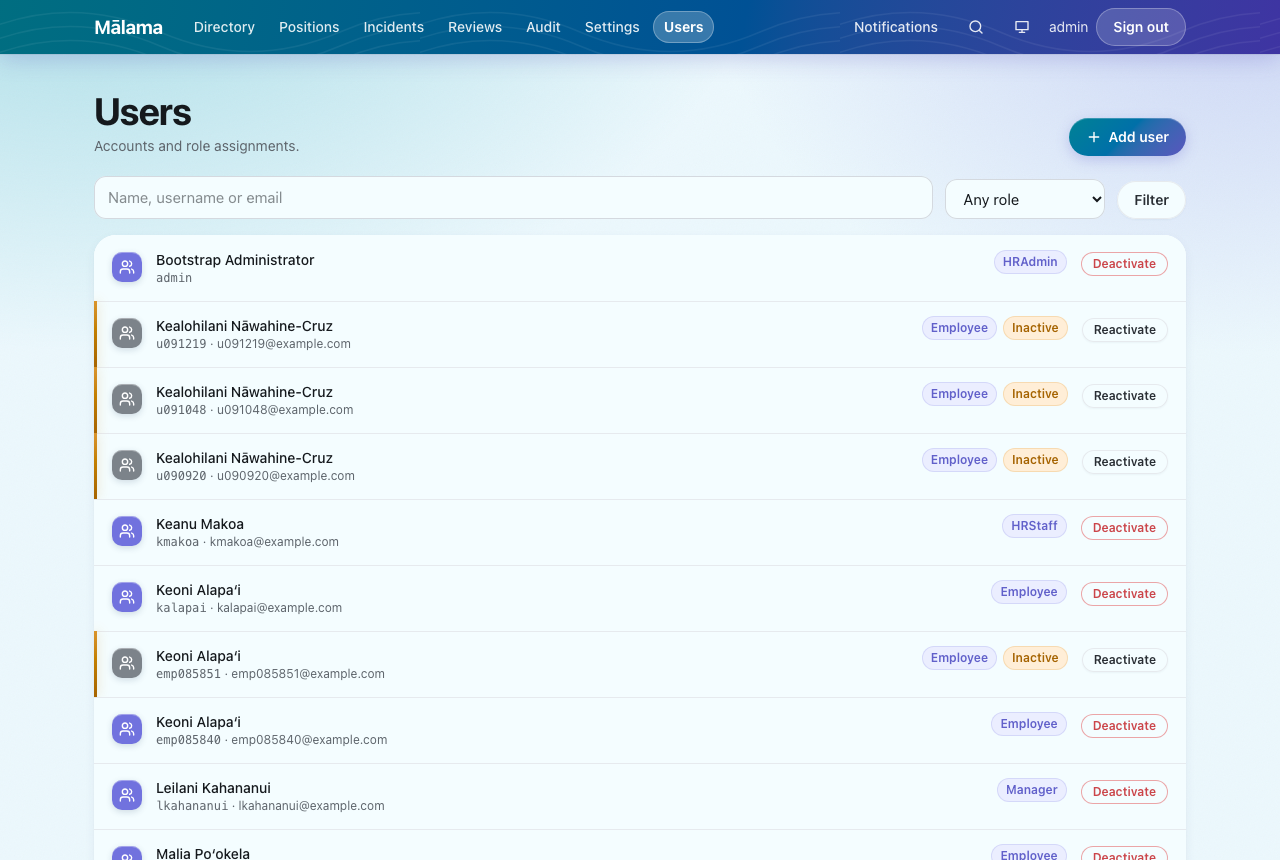Navigate to Reviews

(x=475, y=27)
